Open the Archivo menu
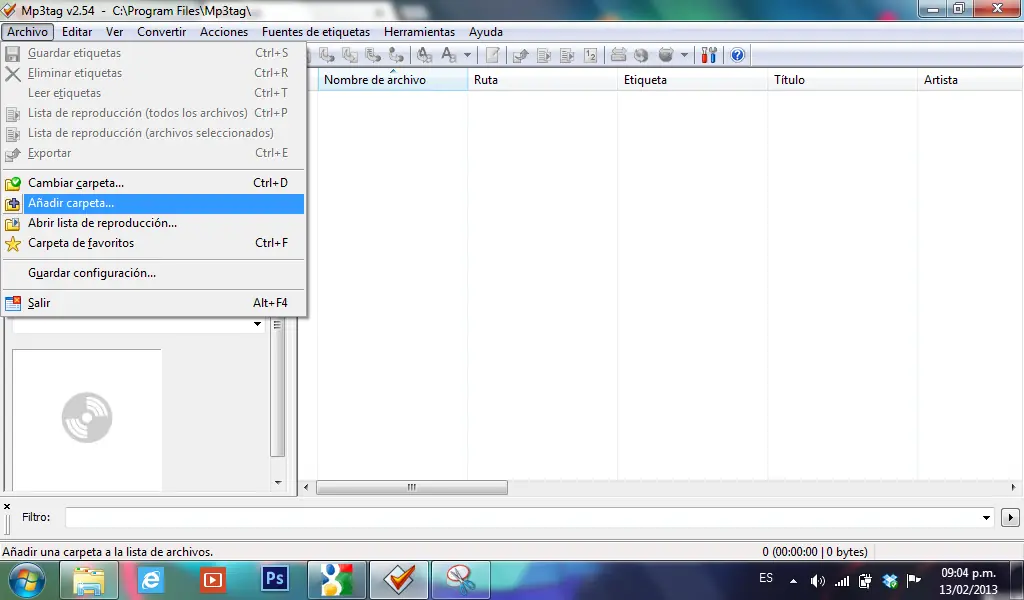Image resolution: width=1024 pixels, height=600 pixels. click(x=27, y=31)
